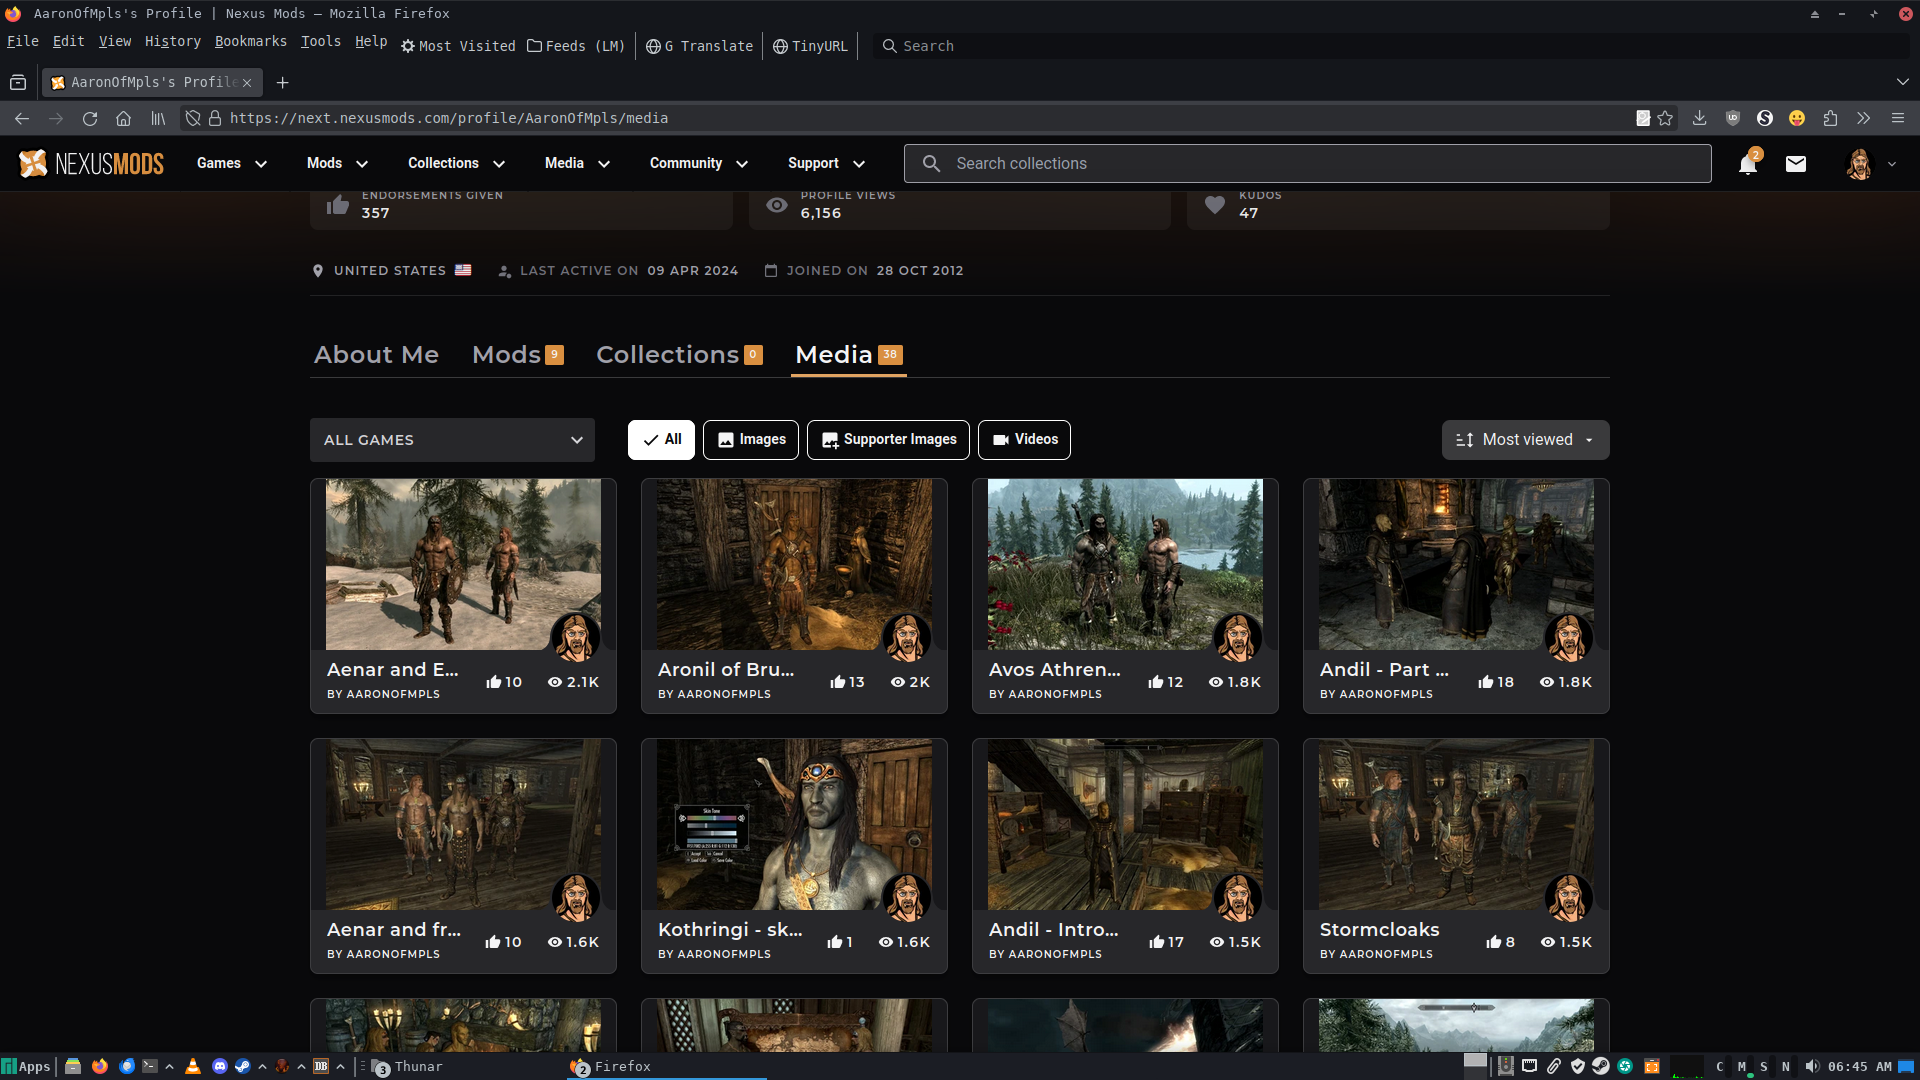Open a new tab with plus icon
Image resolution: width=1920 pixels, height=1080 pixels.
[x=282, y=83]
